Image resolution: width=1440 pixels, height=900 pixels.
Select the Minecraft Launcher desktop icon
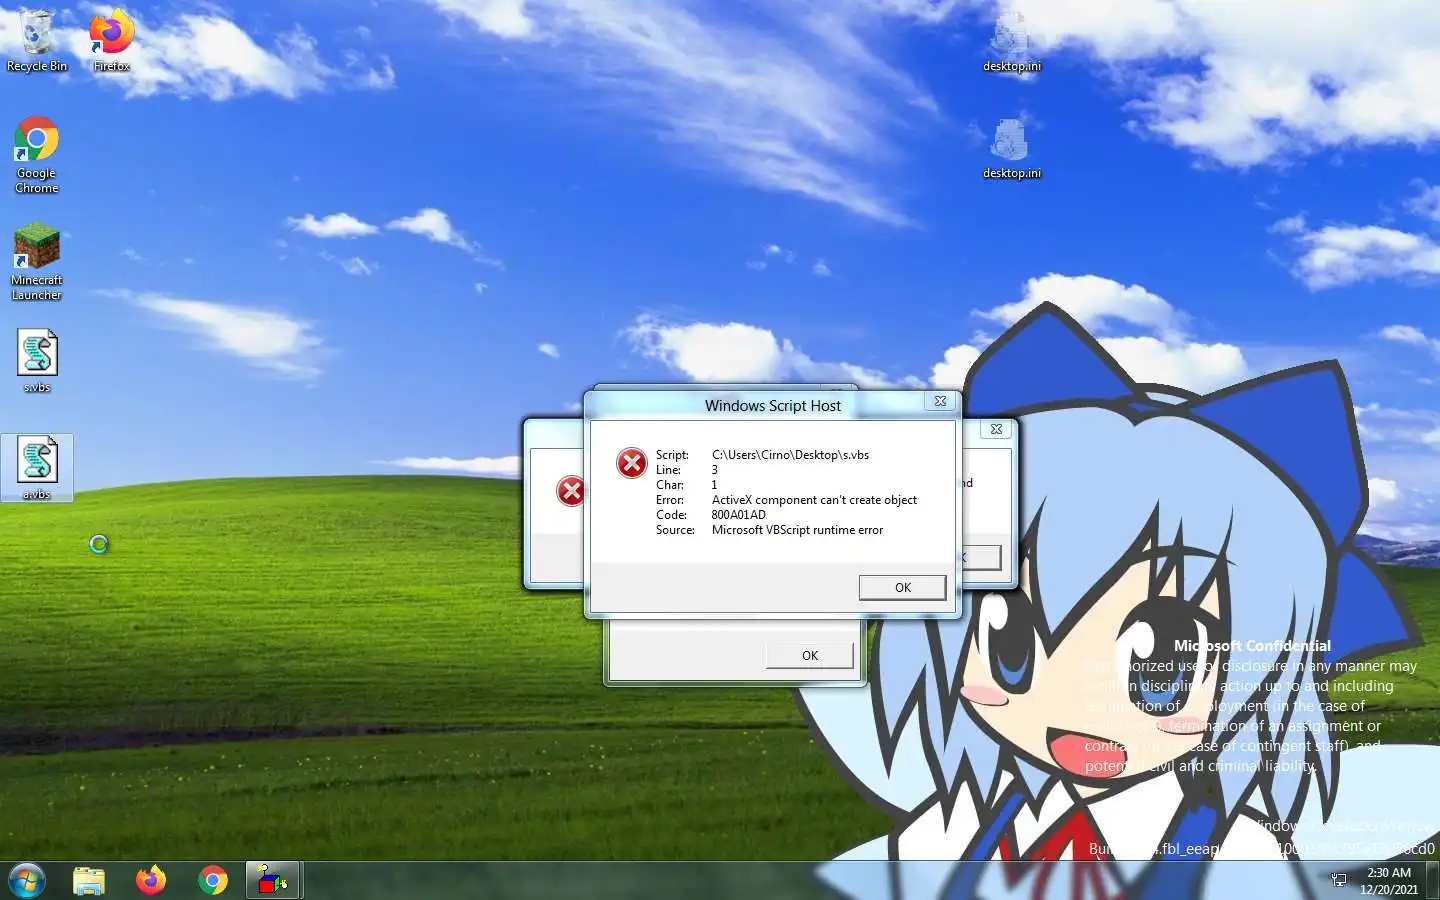(37, 262)
